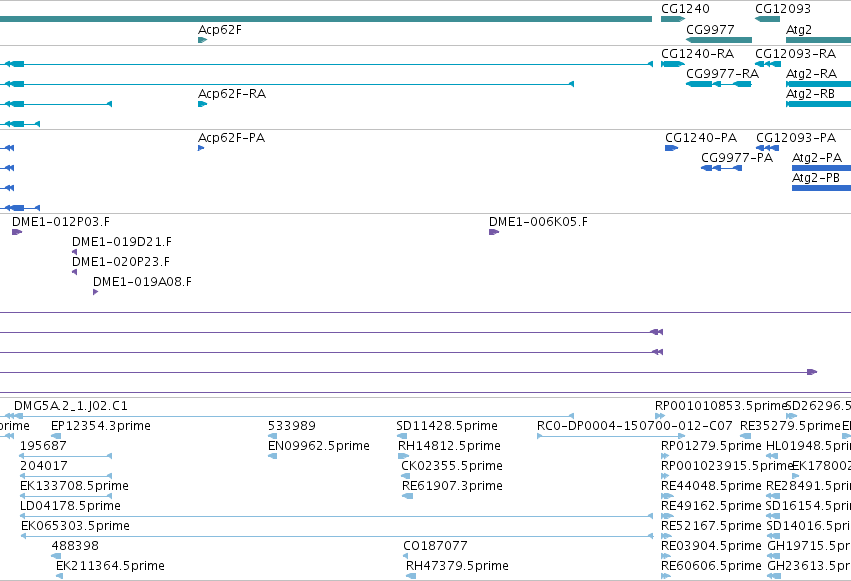Click the DME1-006K05.F feature arrow
Screen dimensions: 851x581
coord(494,232)
